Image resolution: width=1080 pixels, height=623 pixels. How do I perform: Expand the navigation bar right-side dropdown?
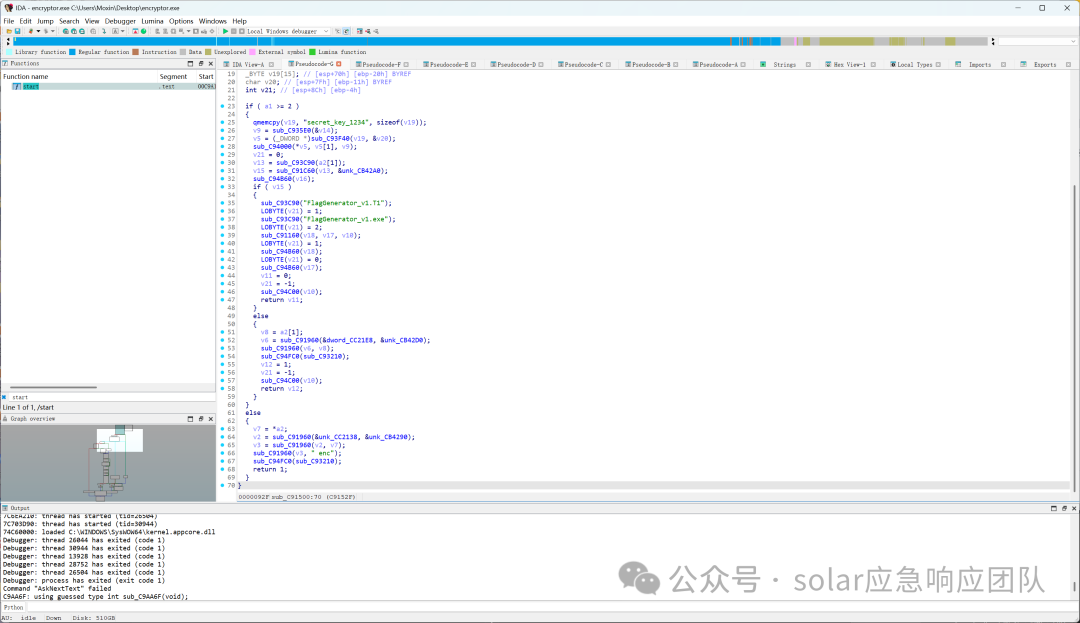(1073, 41)
